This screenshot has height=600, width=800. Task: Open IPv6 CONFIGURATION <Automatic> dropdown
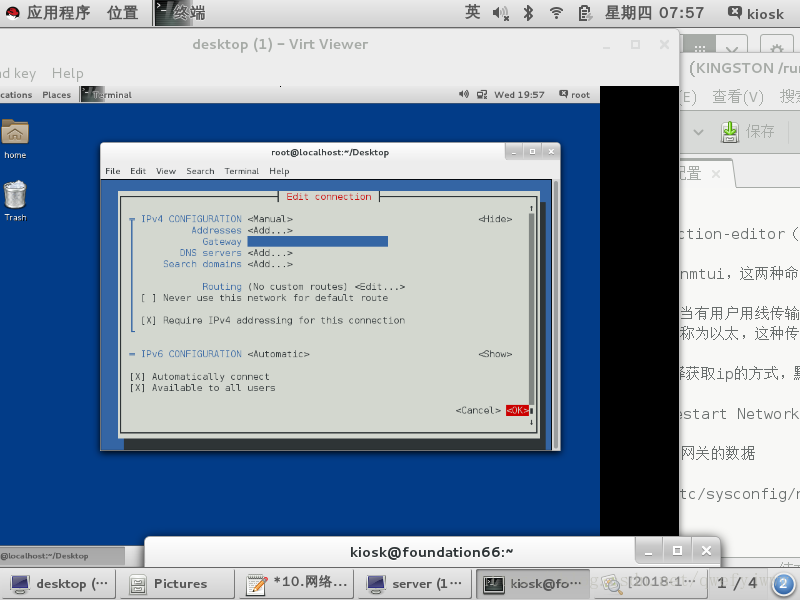(x=279, y=354)
